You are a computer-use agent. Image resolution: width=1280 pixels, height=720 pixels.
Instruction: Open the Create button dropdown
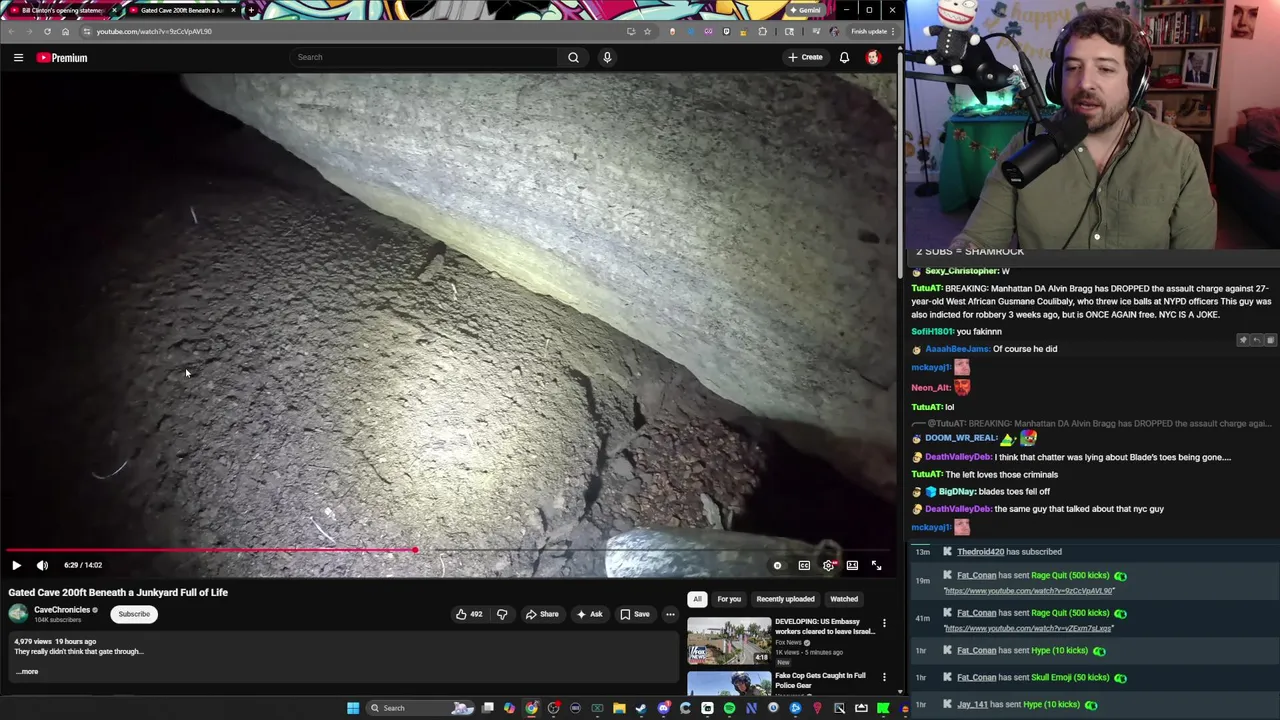point(805,57)
